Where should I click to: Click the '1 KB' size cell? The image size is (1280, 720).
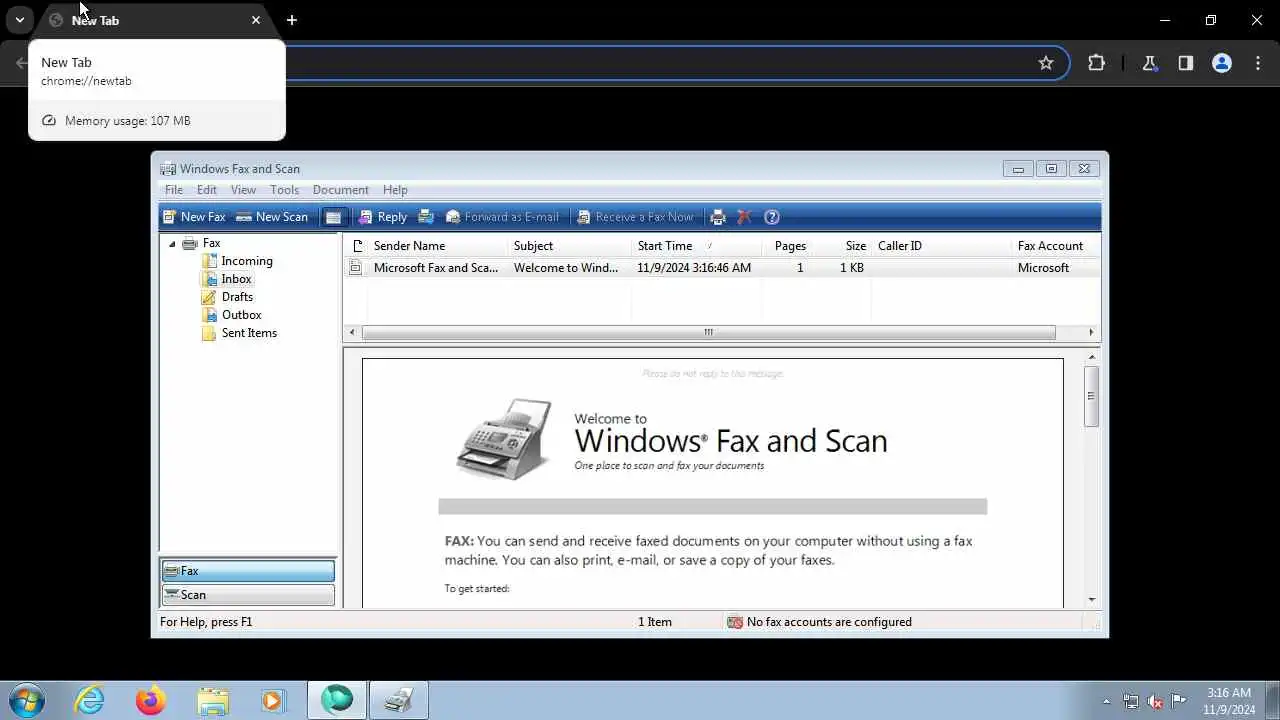pos(853,268)
